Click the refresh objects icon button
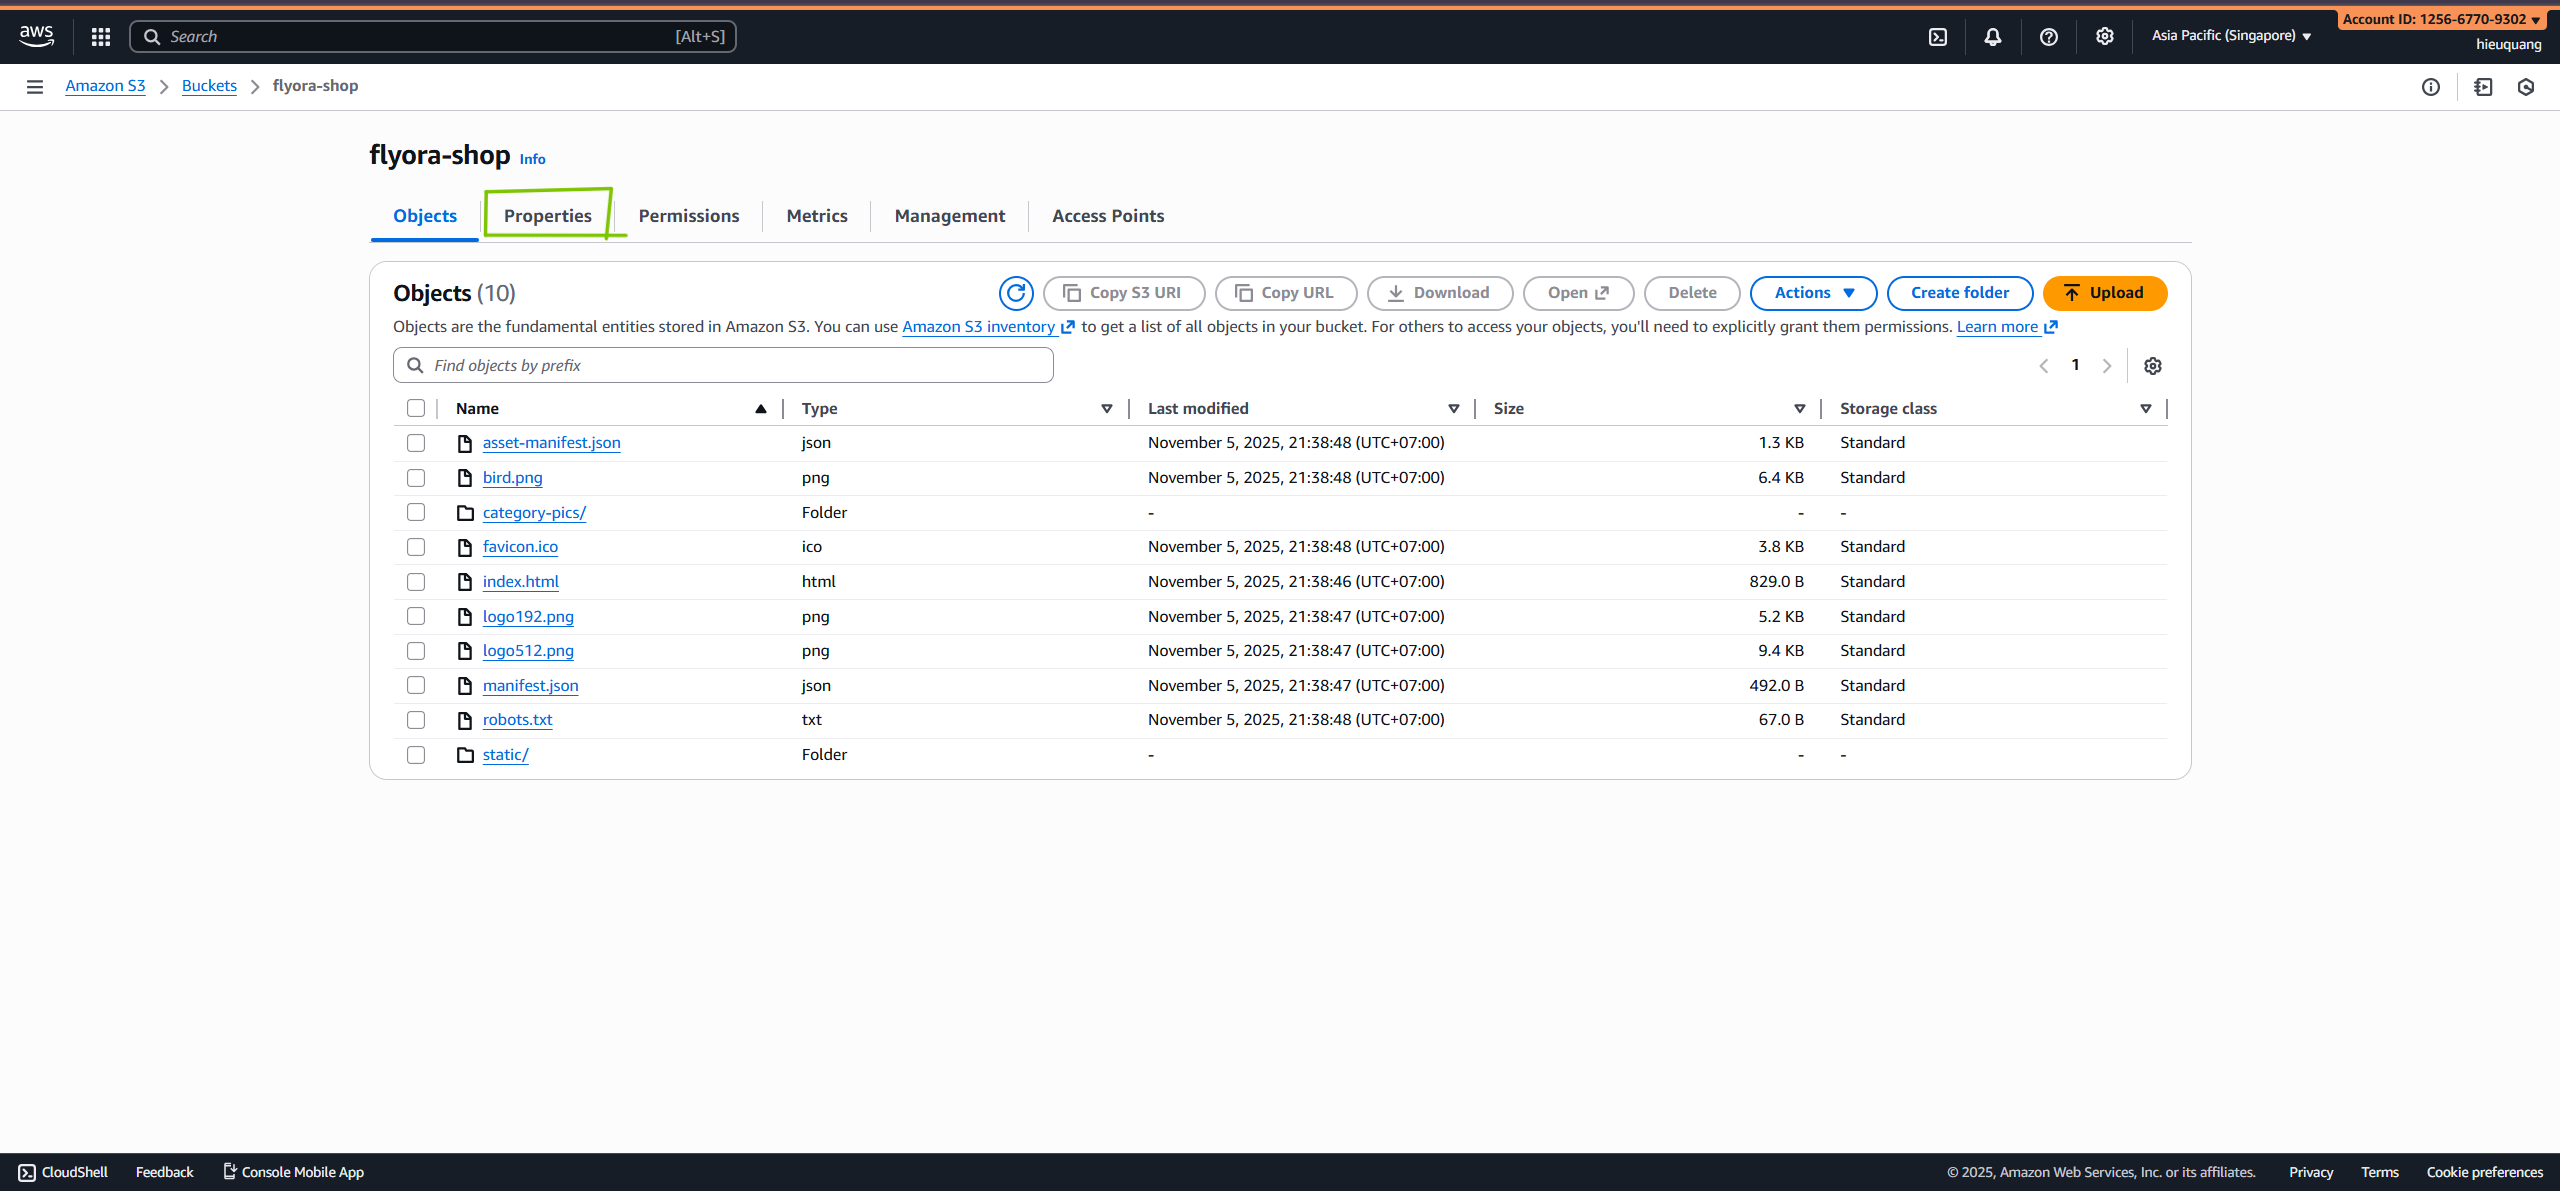The image size is (2560, 1191). click(1015, 293)
